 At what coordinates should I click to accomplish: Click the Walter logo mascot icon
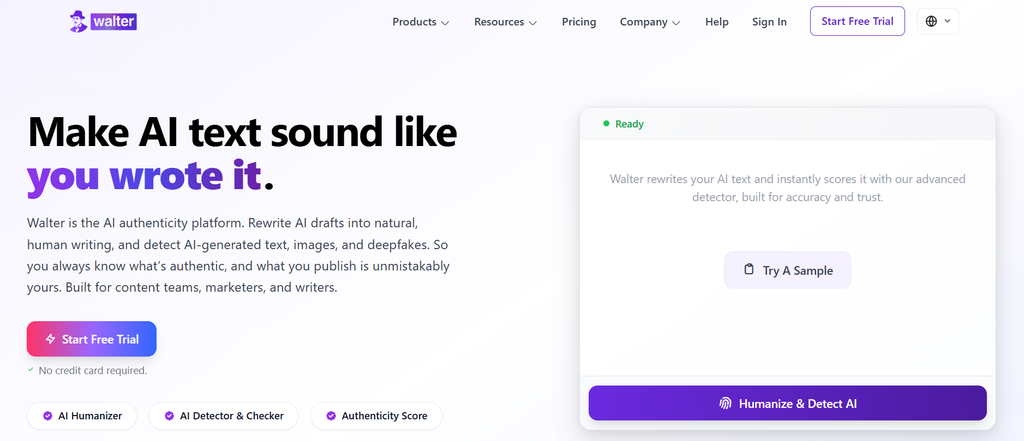coord(78,22)
